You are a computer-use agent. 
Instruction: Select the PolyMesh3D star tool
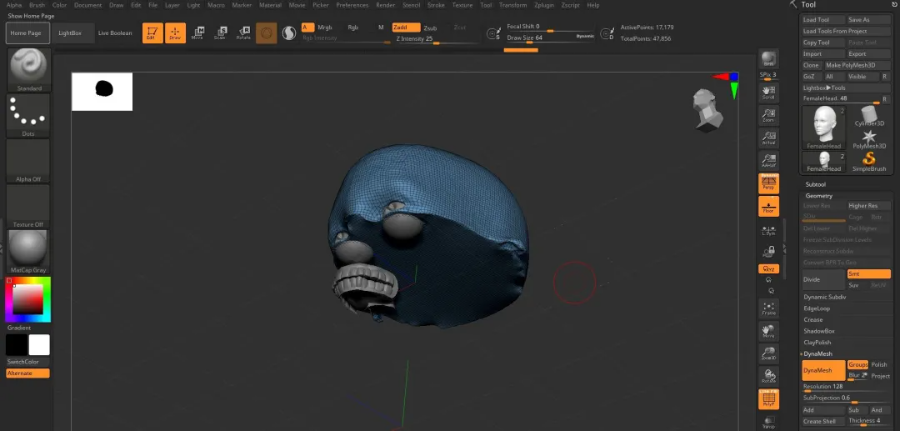[869, 139]
